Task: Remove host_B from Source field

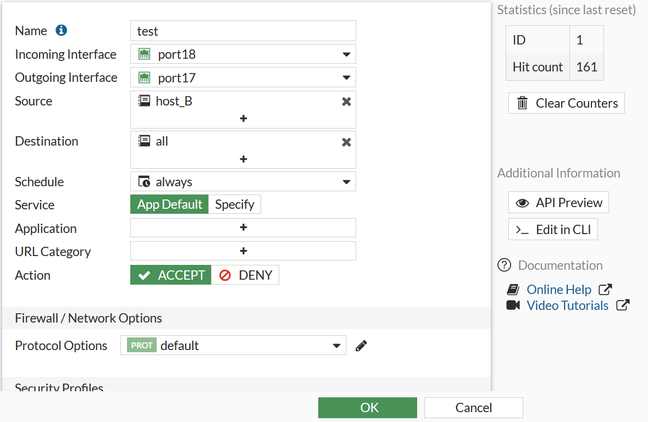Action: (346, 101)
